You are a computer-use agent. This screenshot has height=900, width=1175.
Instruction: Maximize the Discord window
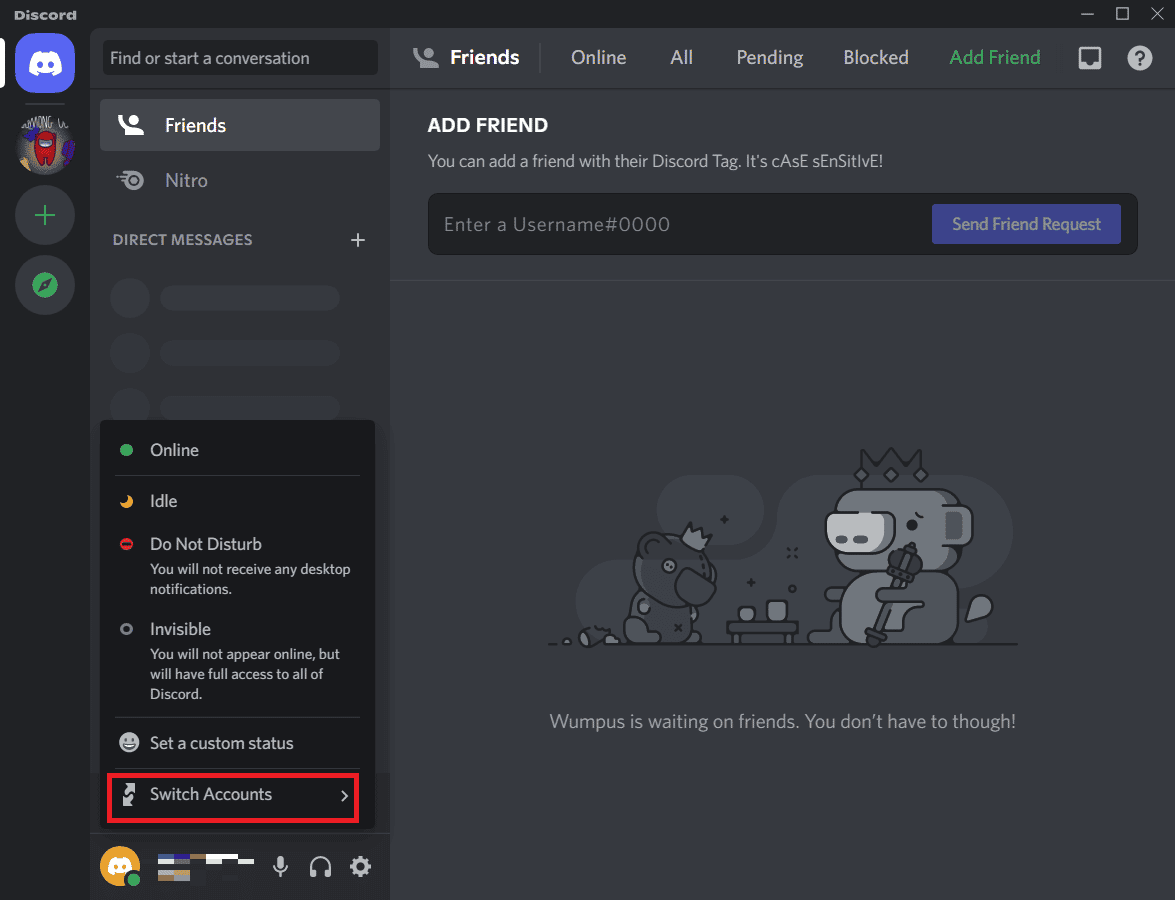[1122, 13]
